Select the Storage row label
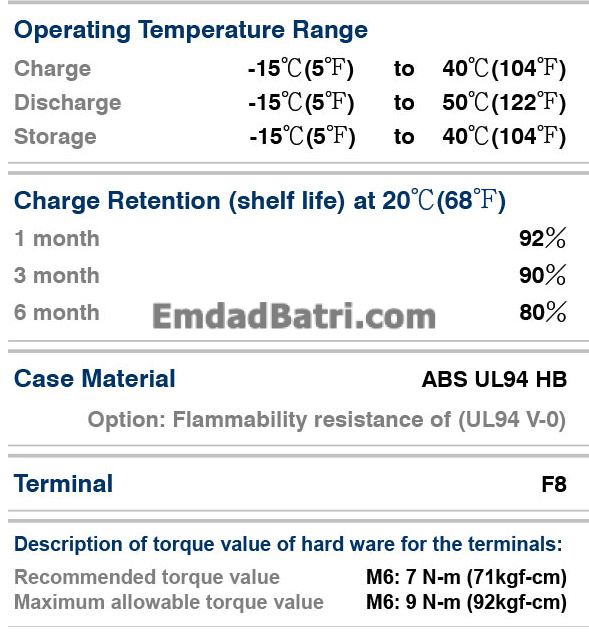The height and width of the screenshot is (633, 589). [x=55, y=136]
